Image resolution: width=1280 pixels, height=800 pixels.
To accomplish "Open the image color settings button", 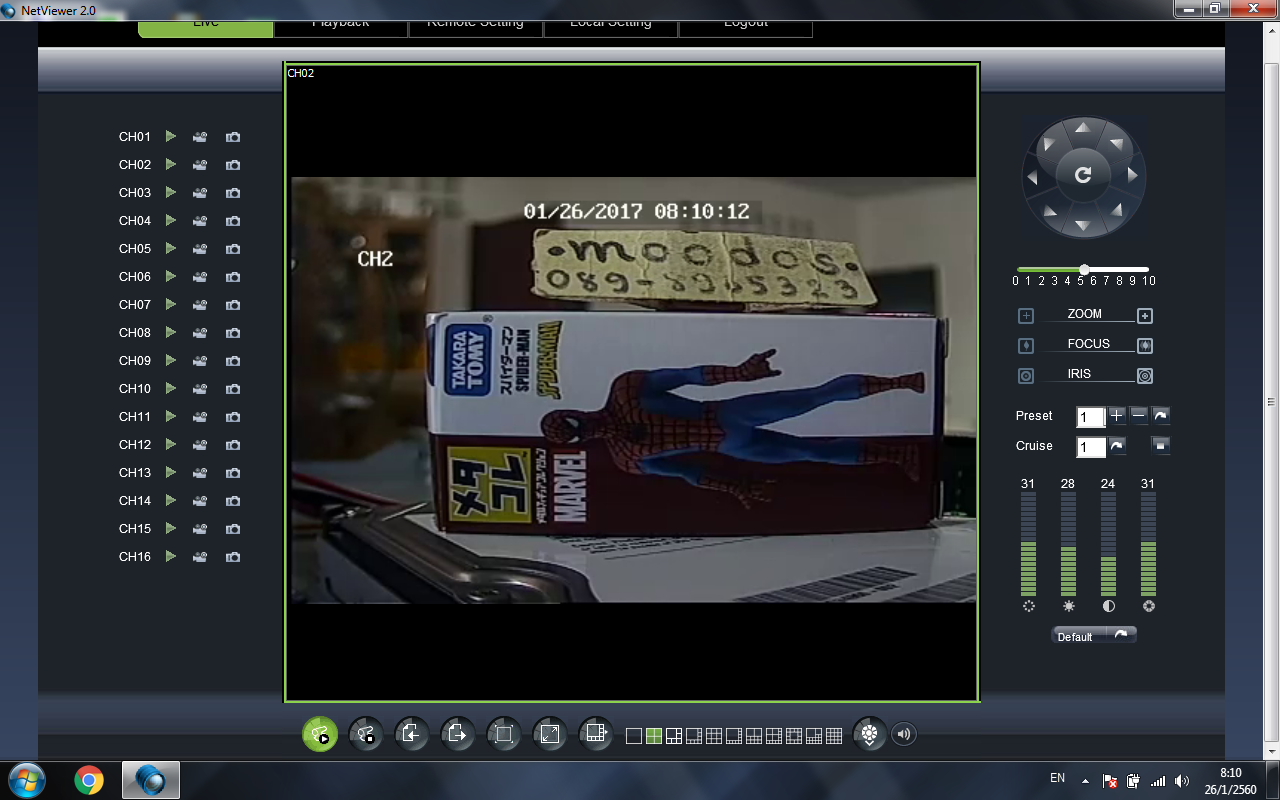I will (870, 735).
